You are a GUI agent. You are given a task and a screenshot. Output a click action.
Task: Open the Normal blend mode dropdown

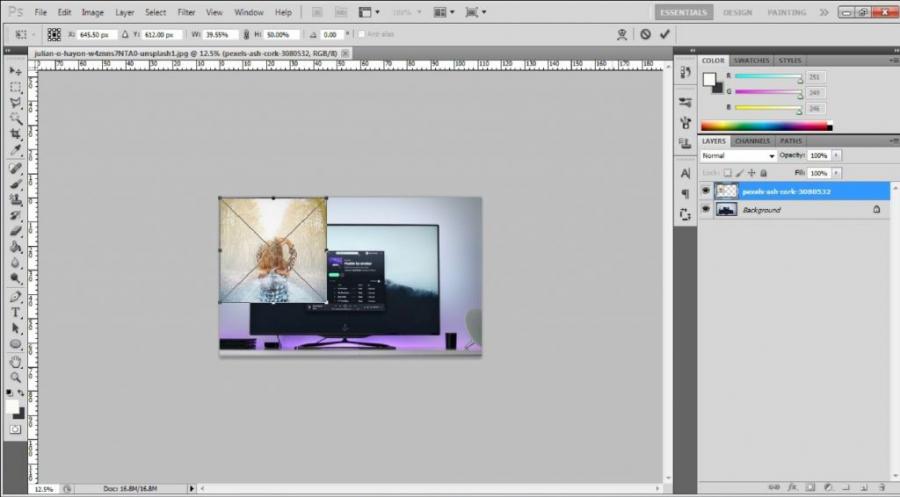(738, 156)
